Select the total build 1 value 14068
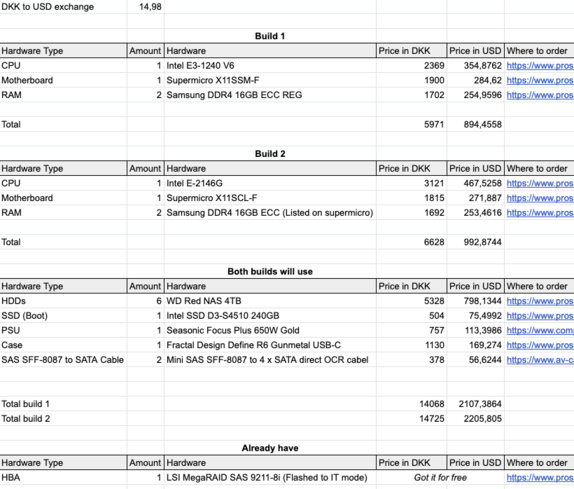Screen dimensions: 574x489 411,404
